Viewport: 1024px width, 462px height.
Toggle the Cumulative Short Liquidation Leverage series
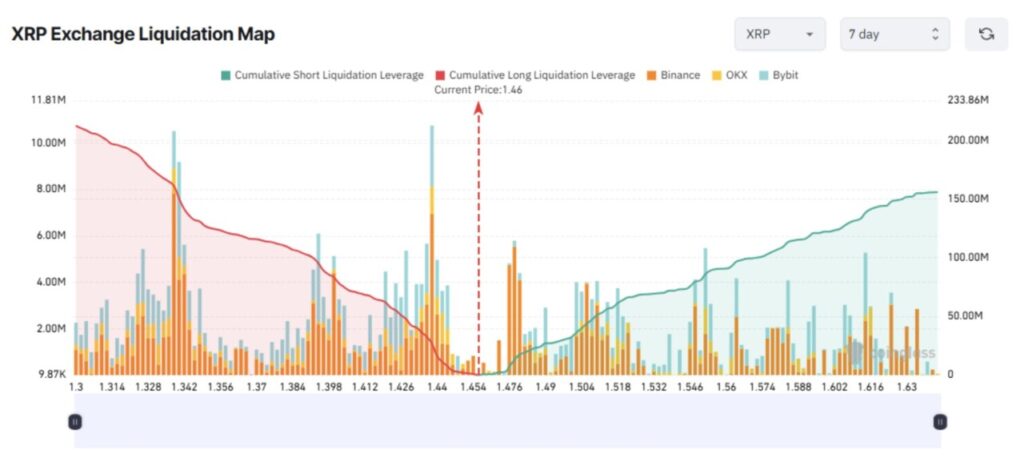[329, 75]
